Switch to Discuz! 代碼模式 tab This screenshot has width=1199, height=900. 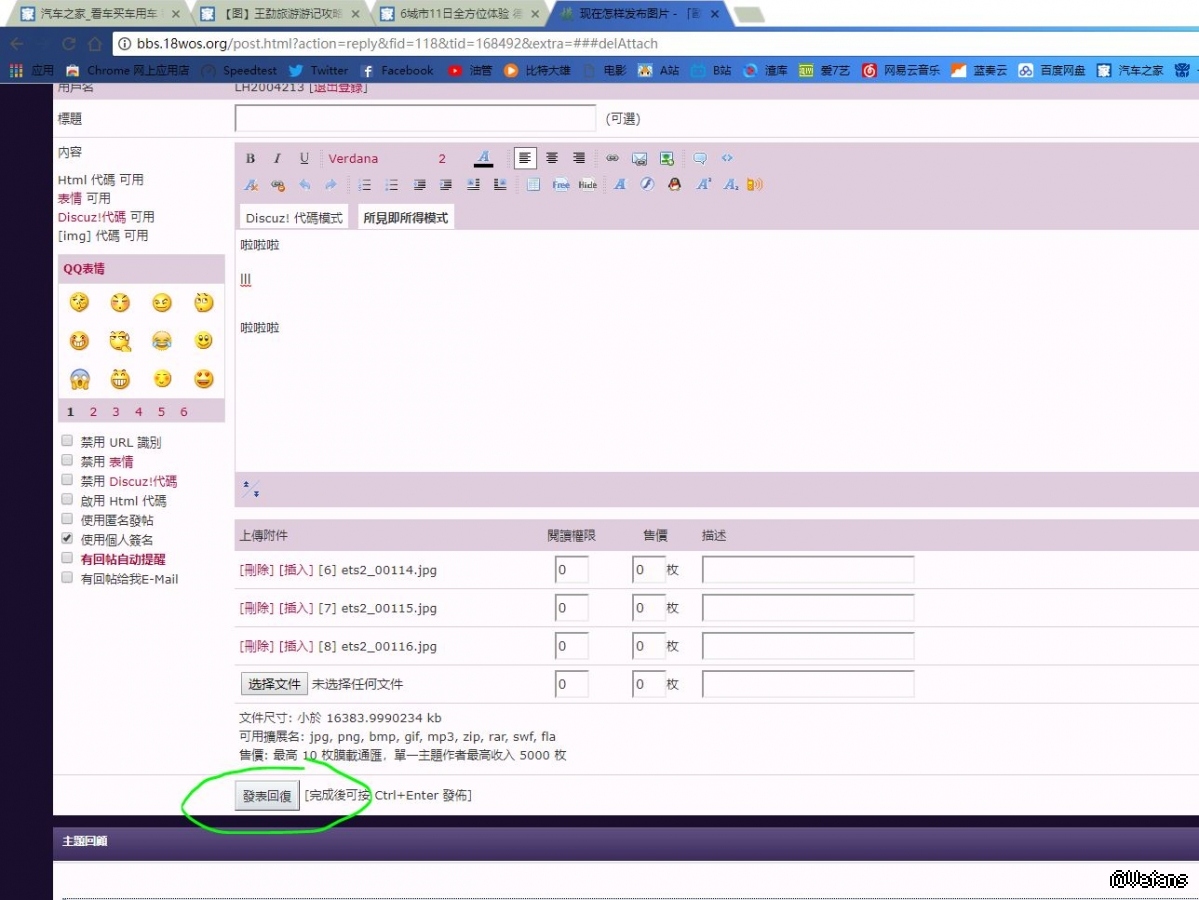294,218
